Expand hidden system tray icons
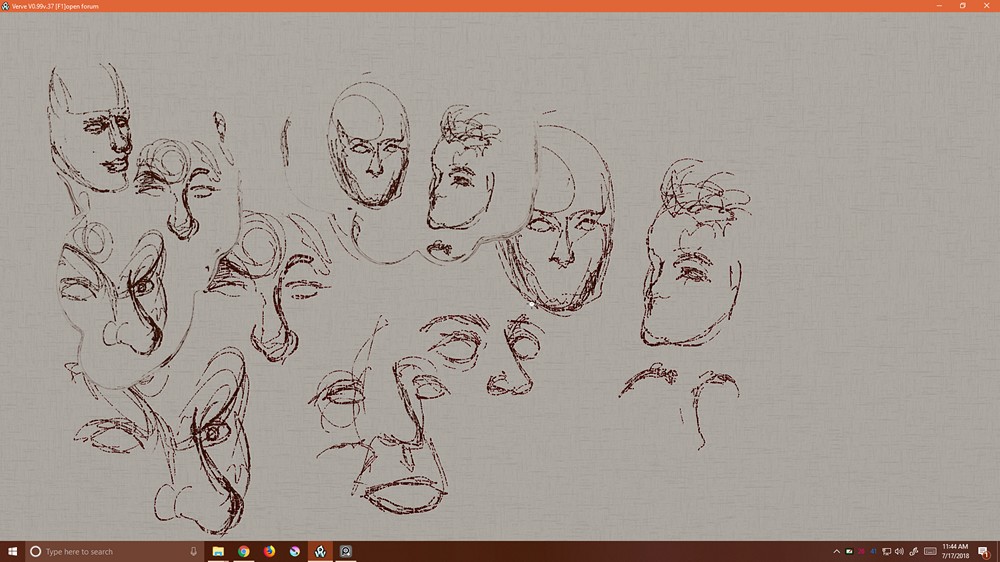 pyautogui.click(x=836, y=551)
